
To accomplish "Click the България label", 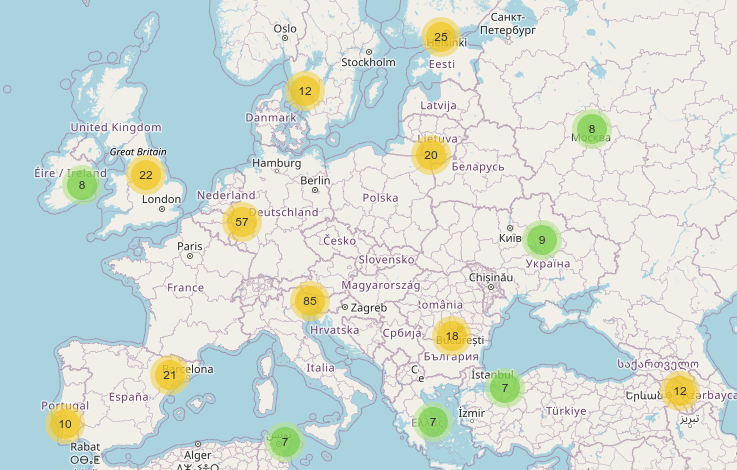I will pos(451,357).
